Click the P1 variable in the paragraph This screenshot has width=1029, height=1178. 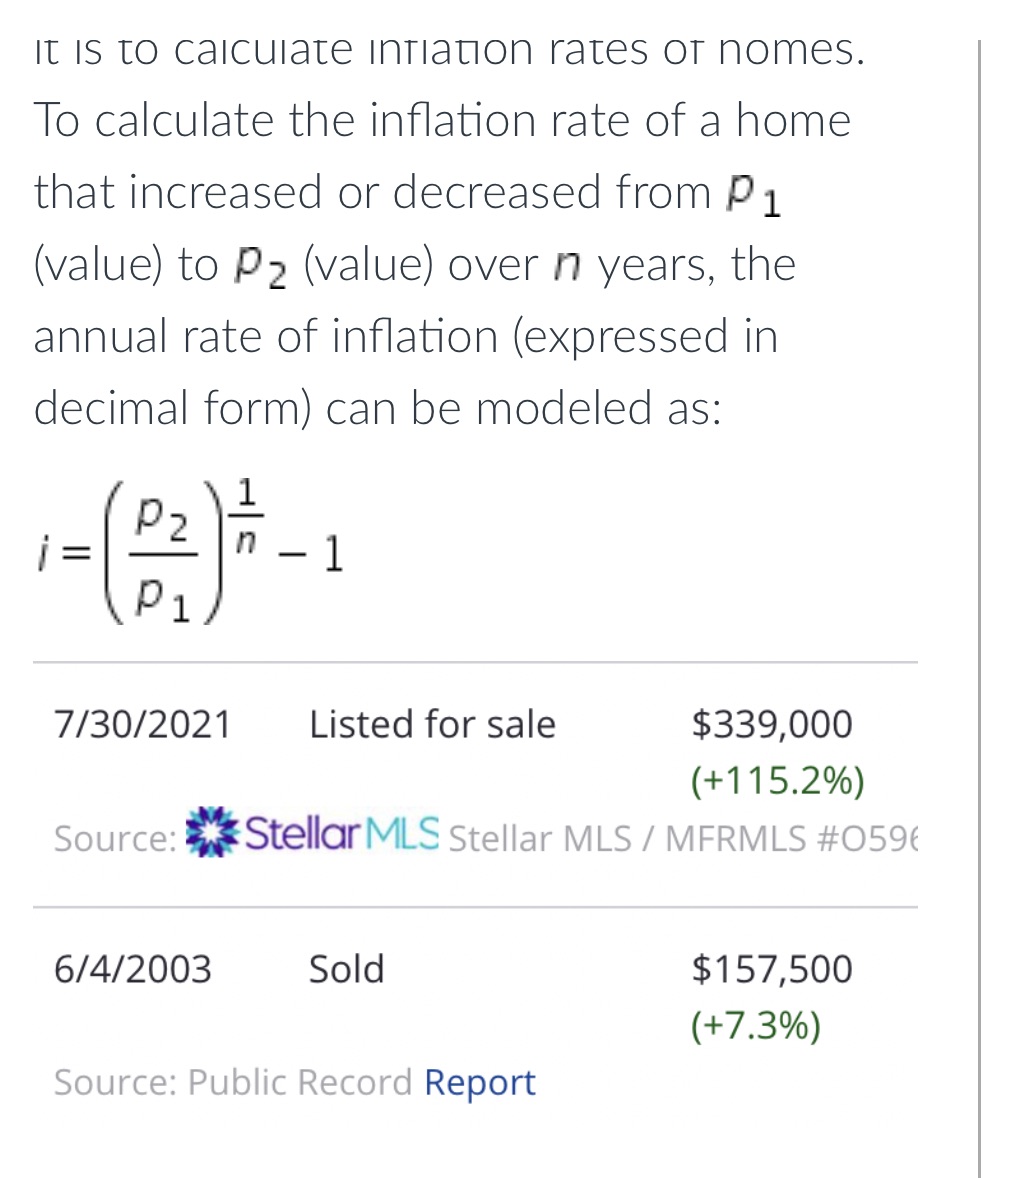click(754, 197)
